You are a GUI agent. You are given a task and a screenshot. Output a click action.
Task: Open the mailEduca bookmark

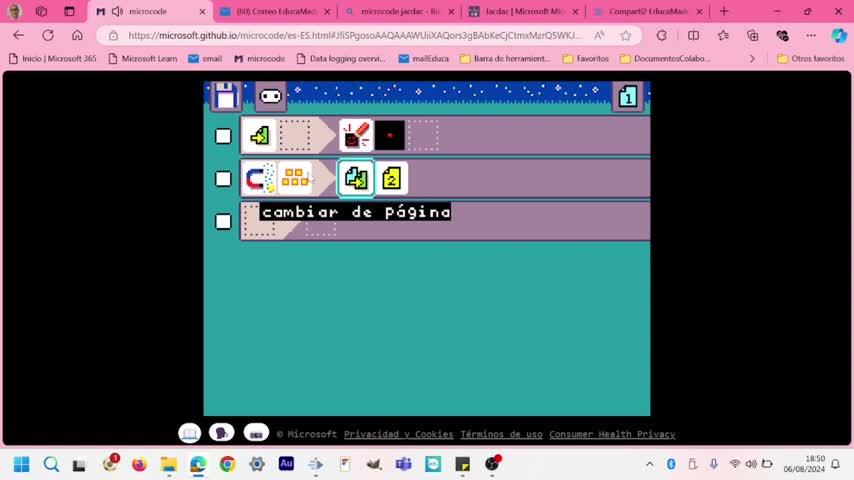[423, 58]
